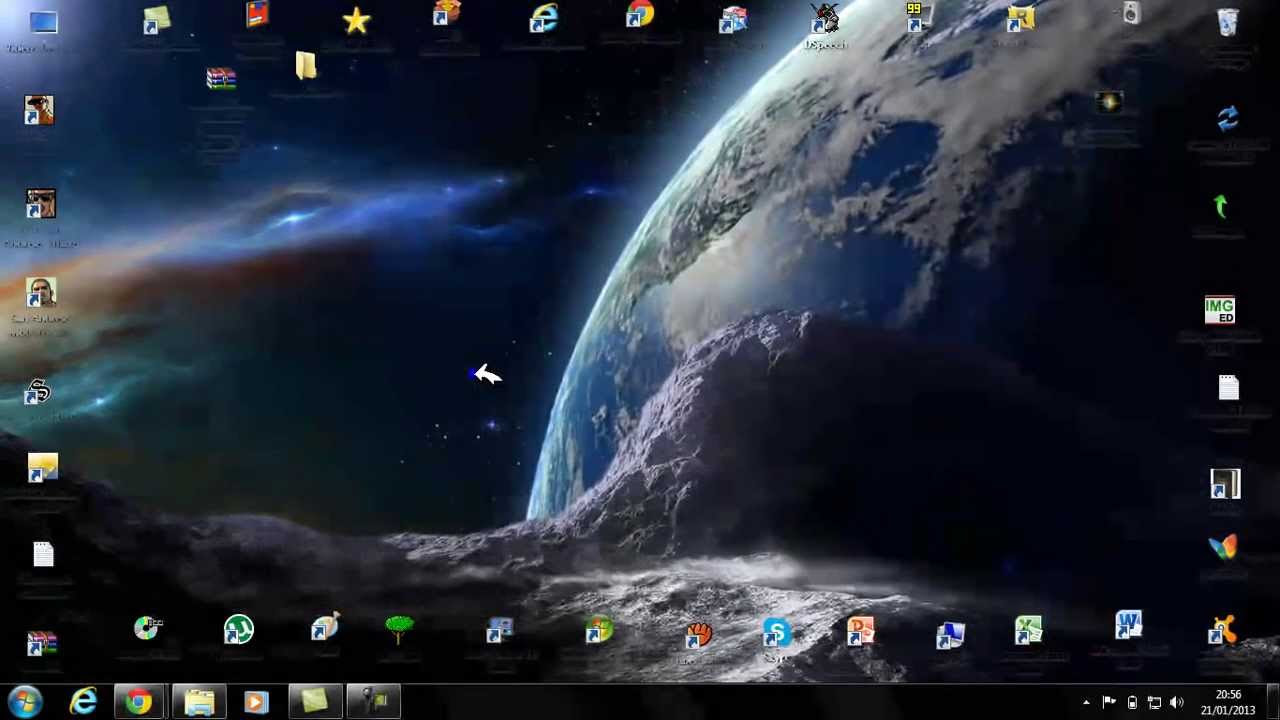Open the Windows Start menu
This screenshot has height=720, width=1280.
25,702
